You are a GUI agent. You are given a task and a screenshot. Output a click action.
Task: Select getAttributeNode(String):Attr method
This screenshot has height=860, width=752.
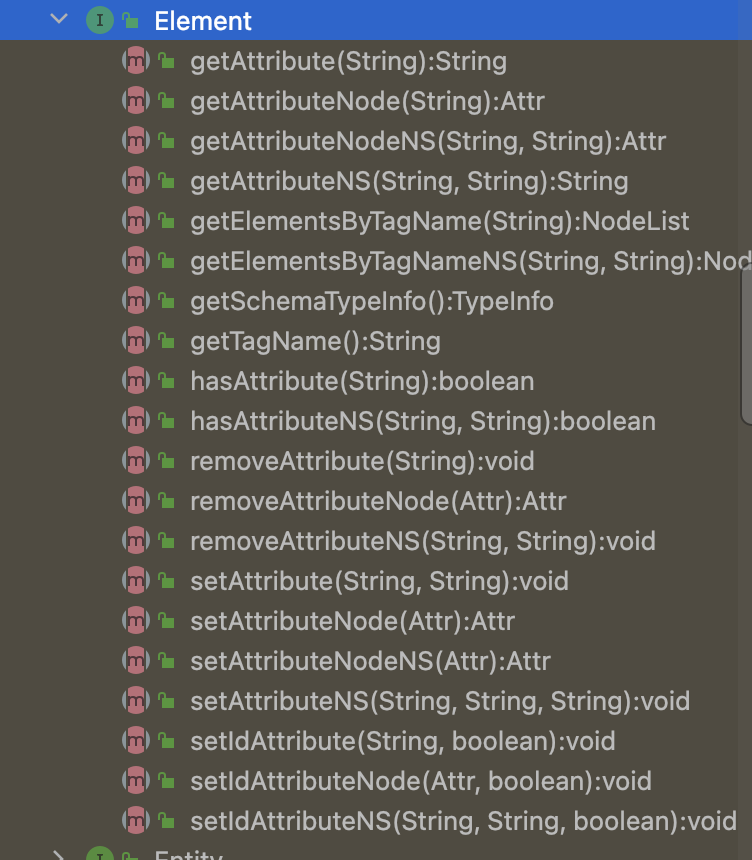(x=367, y=101)
